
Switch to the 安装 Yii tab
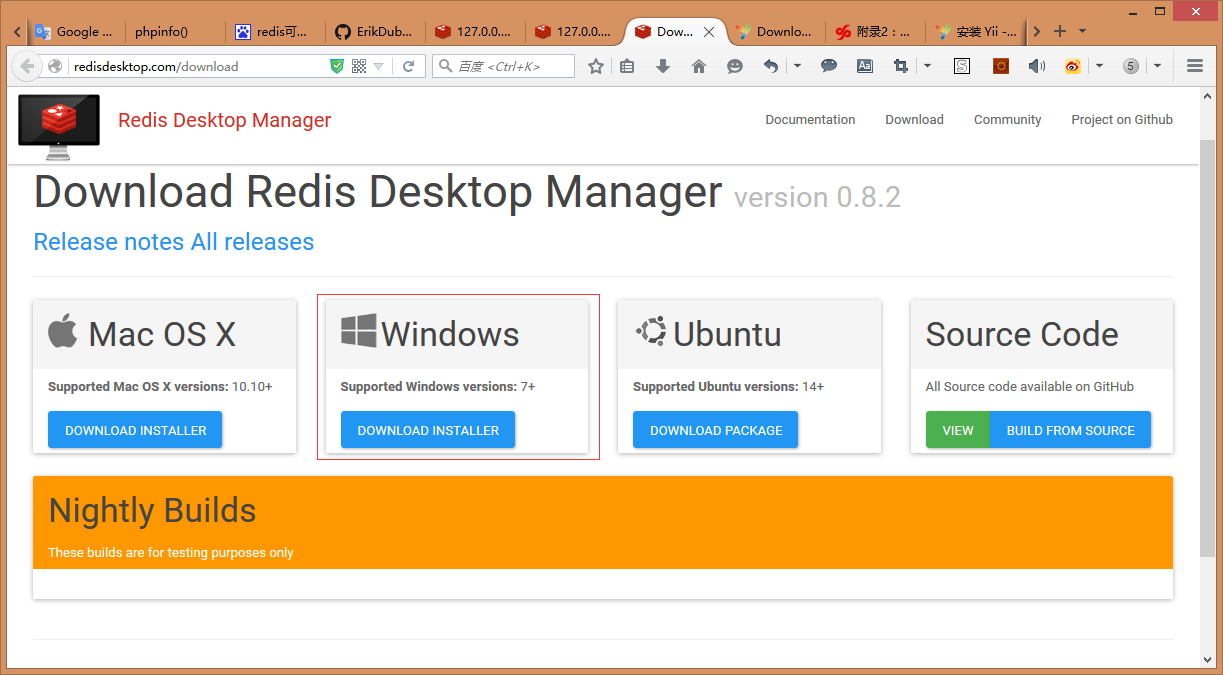[x=976, y=31]
